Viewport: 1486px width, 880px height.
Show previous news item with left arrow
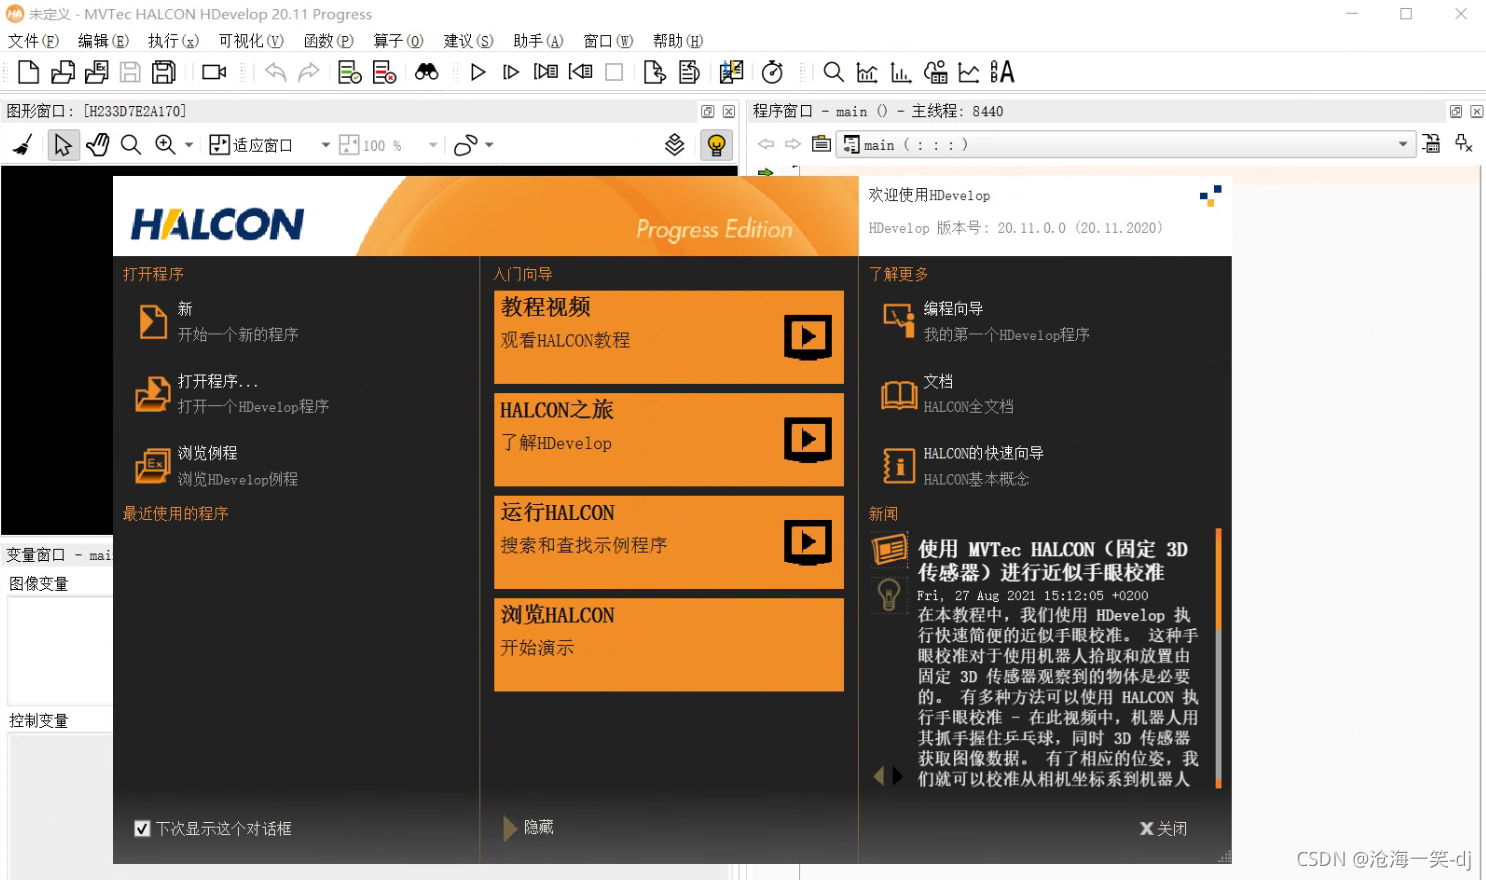(x=879, y=776)
